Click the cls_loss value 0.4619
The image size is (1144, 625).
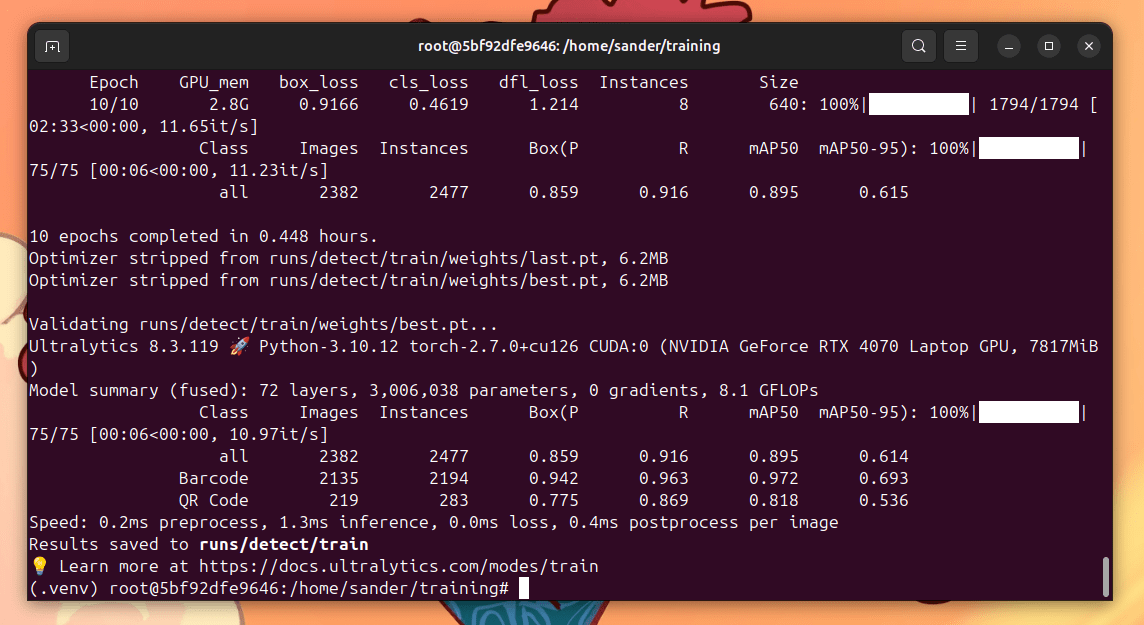click(438, 104)
